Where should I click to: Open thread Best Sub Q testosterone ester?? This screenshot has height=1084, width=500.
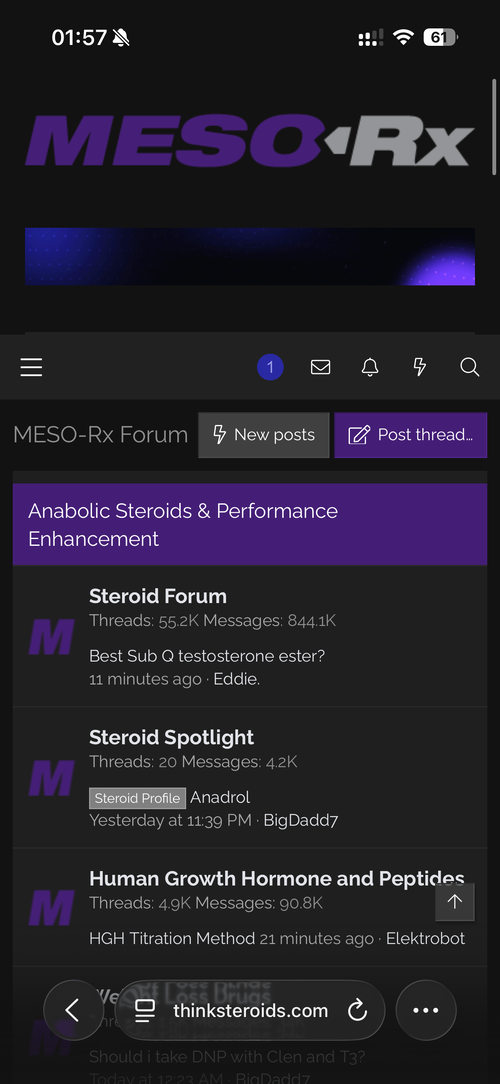coord(207,655)
